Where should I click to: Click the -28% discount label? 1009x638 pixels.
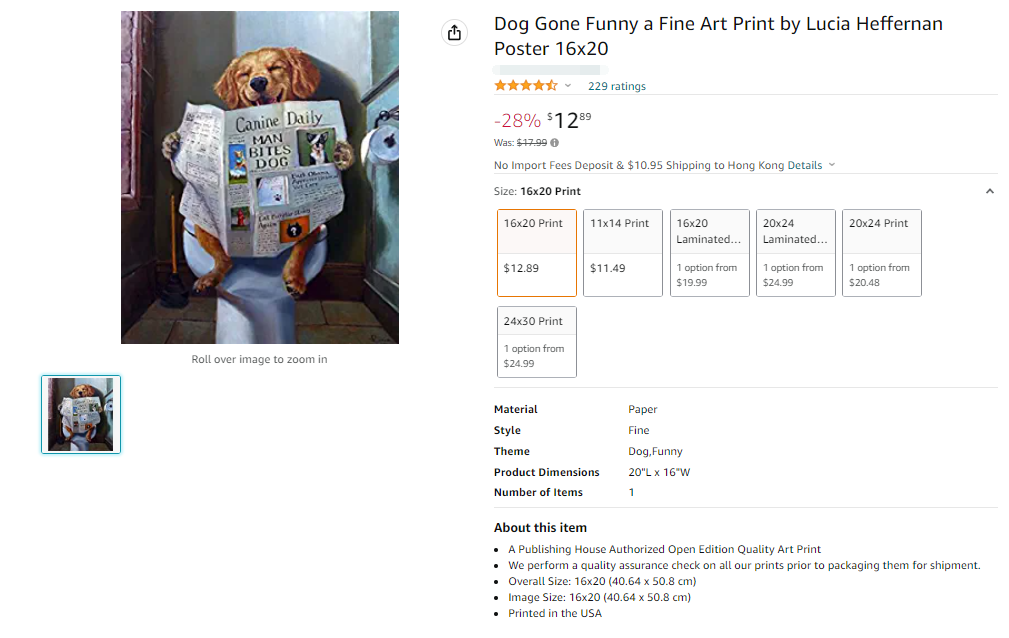pos(517,121)
